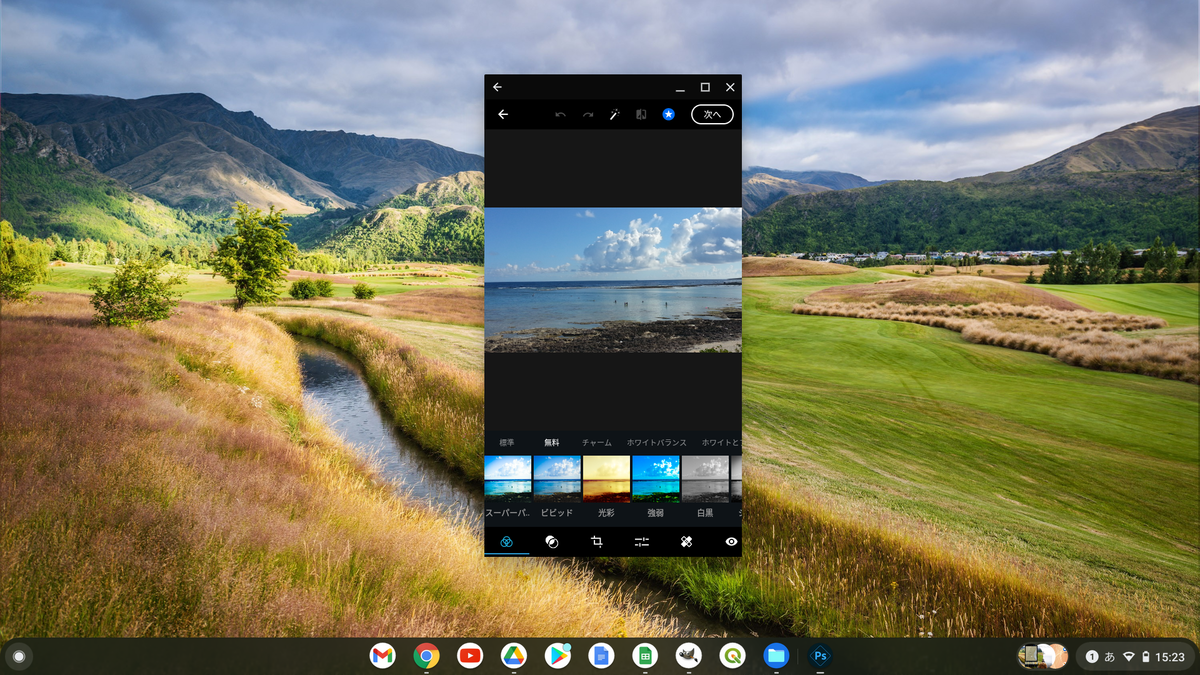Switch to the 無料 filter category
1200x675 pixels.
(552, 442)
